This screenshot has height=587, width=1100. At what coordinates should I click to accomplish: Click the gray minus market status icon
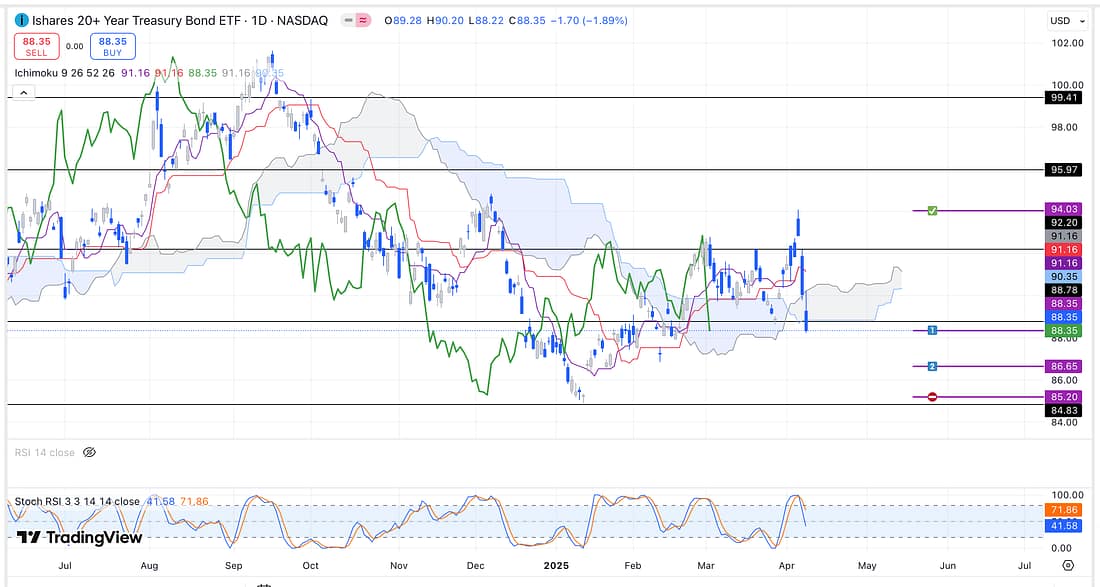point(346,21)
